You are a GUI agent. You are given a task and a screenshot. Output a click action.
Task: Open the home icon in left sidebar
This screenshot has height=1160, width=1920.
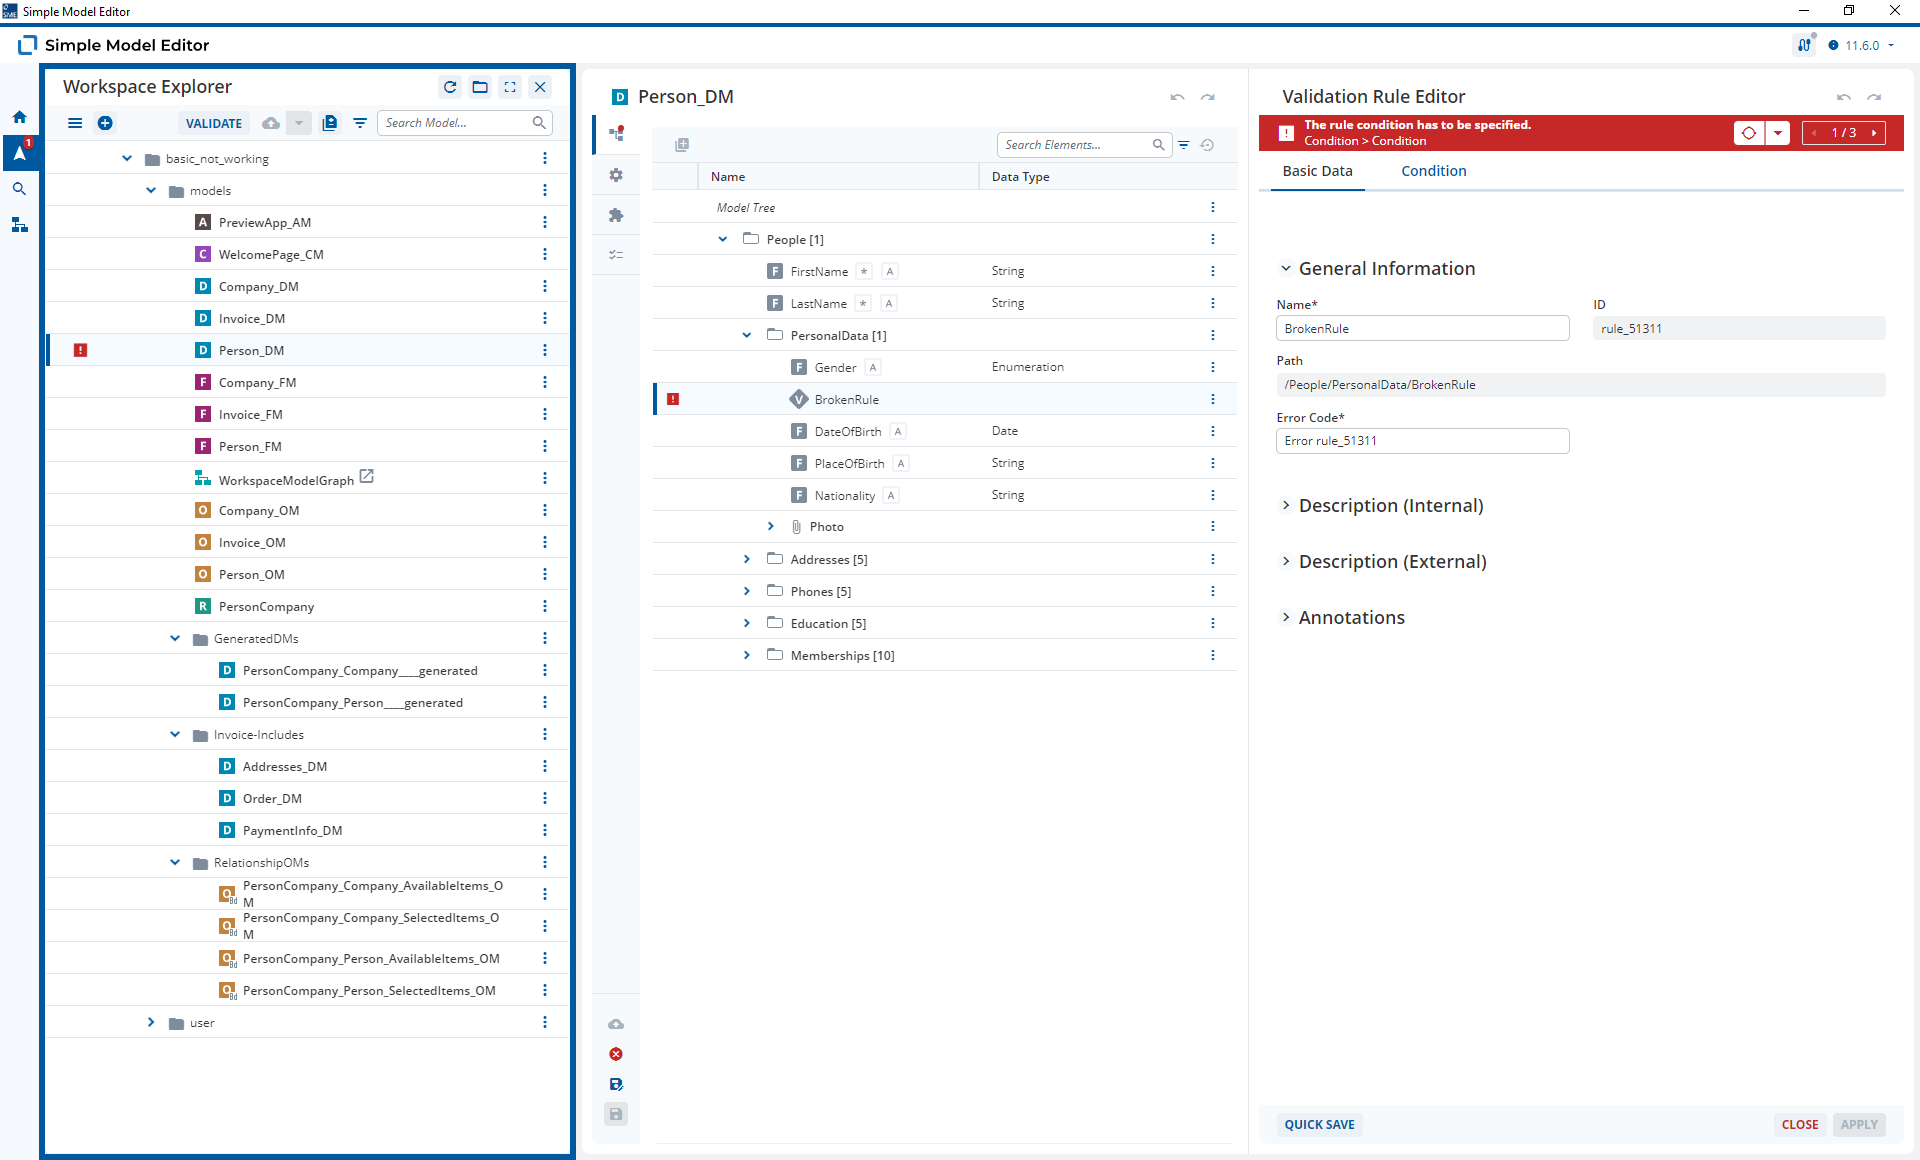tap(19, 117)
